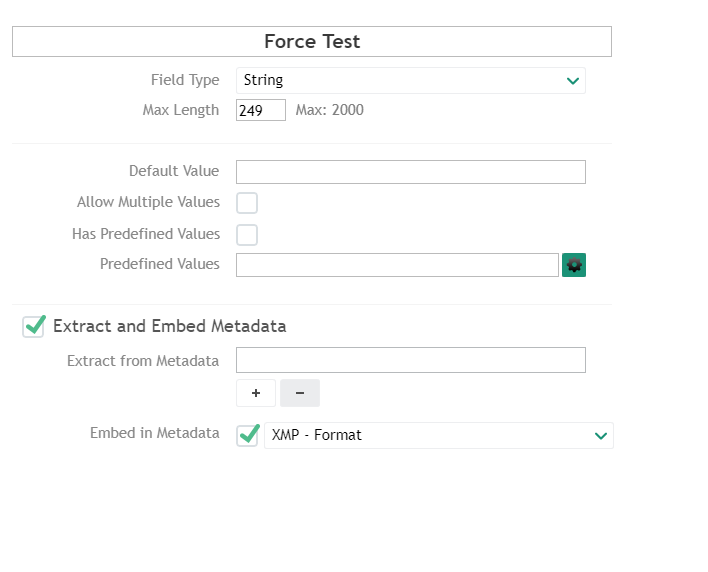
Task: Tick the Has Predefined Values checkbox
Action: pyautogui.click(x=247, y=235)
